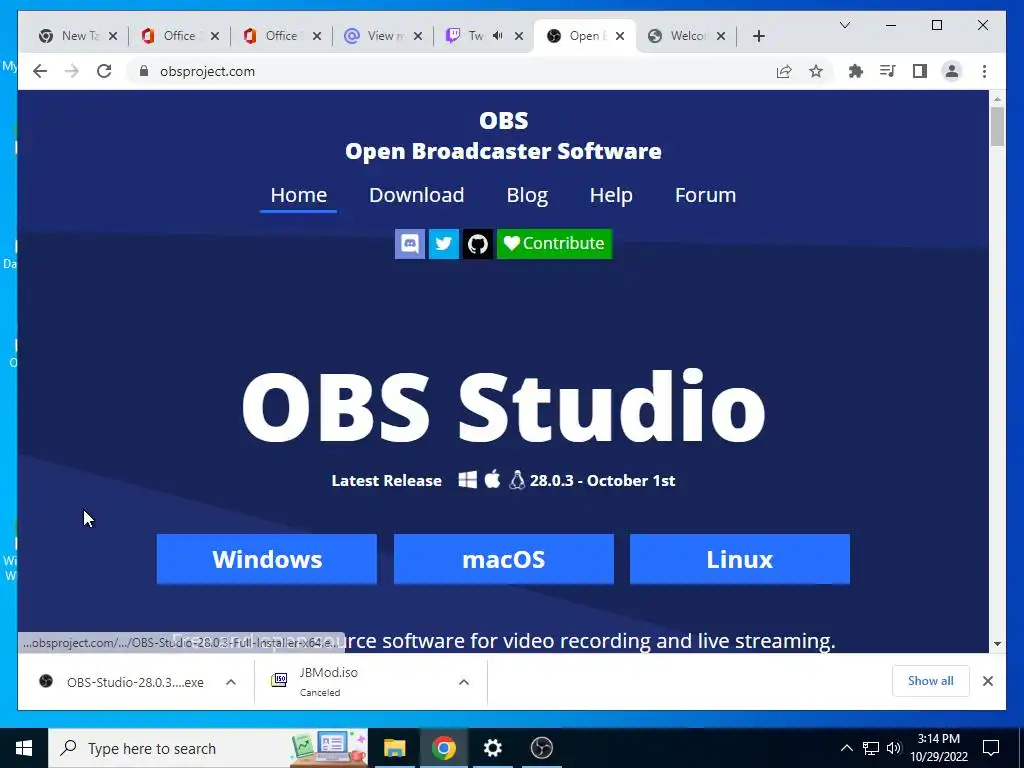This screenshot has height=768, width=1024.
Task: Open the Blog nav link
Action: [x=527, y=195]
